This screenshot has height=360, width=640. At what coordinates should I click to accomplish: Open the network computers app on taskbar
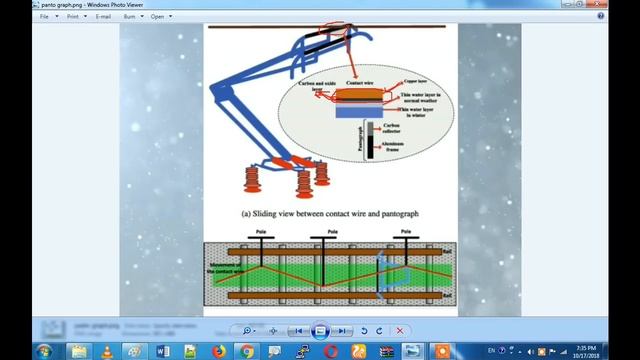[x=302, y=351]
